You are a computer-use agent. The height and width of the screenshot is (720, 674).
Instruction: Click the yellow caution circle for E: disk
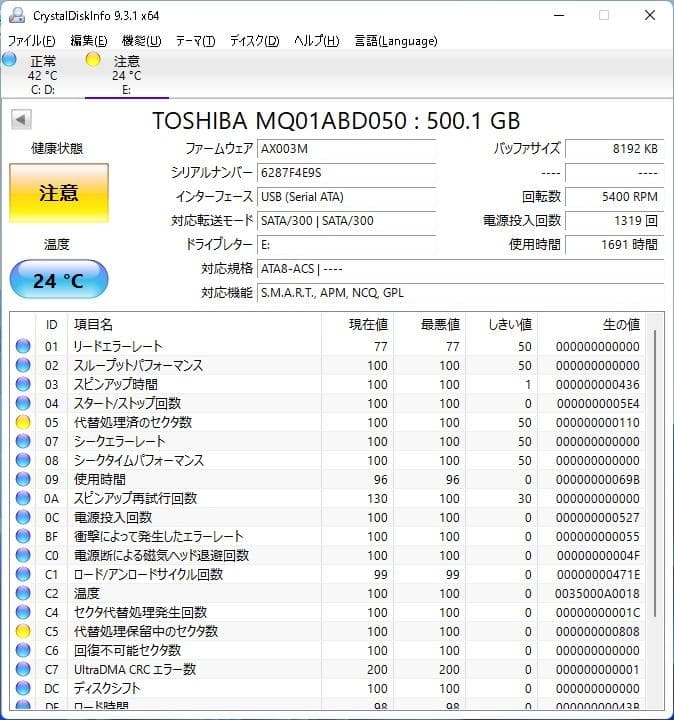click(x=93, y=60)
